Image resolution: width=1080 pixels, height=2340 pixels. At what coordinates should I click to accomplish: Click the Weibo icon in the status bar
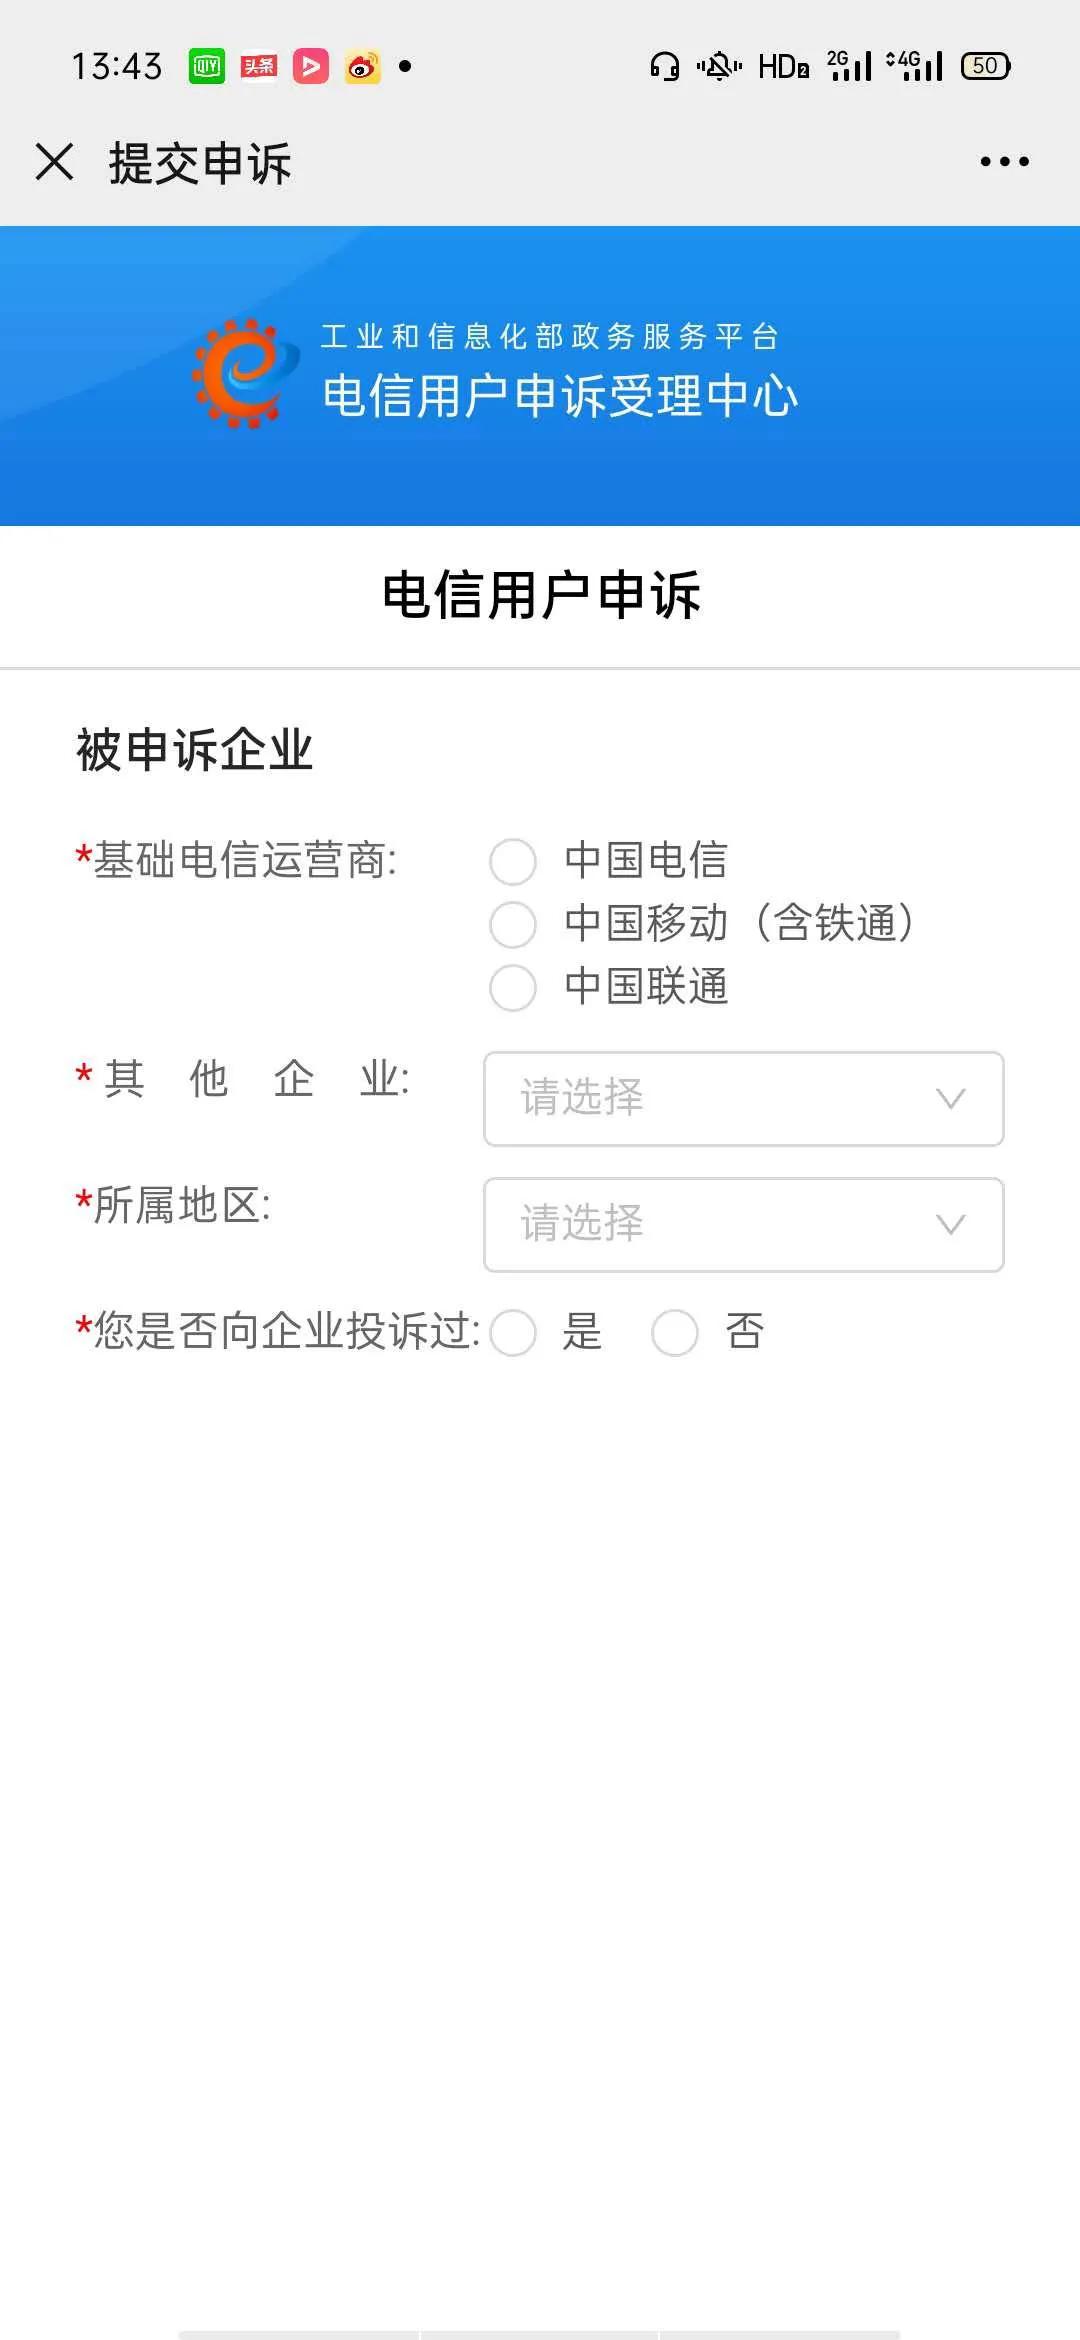pyautogui.click(x=362, y=68)
